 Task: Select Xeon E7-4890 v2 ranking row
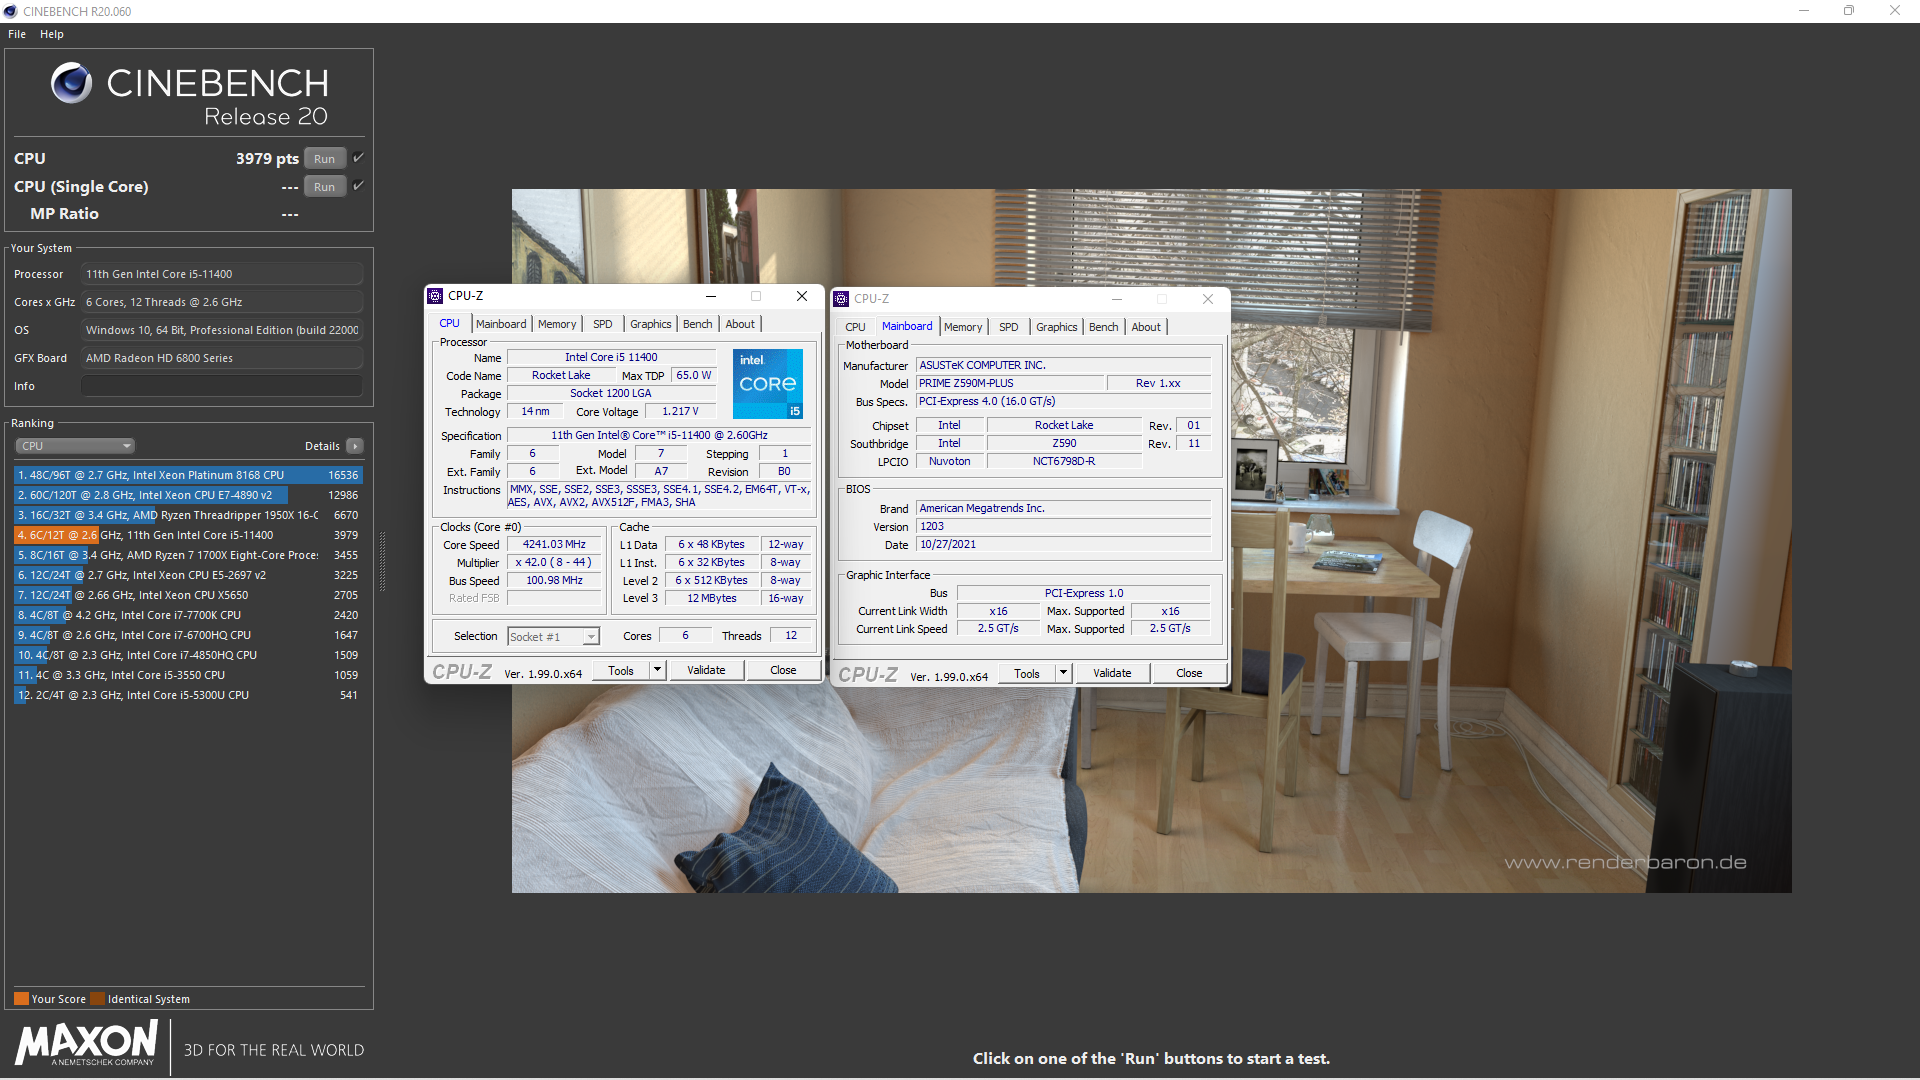click(x=188, y=495)
